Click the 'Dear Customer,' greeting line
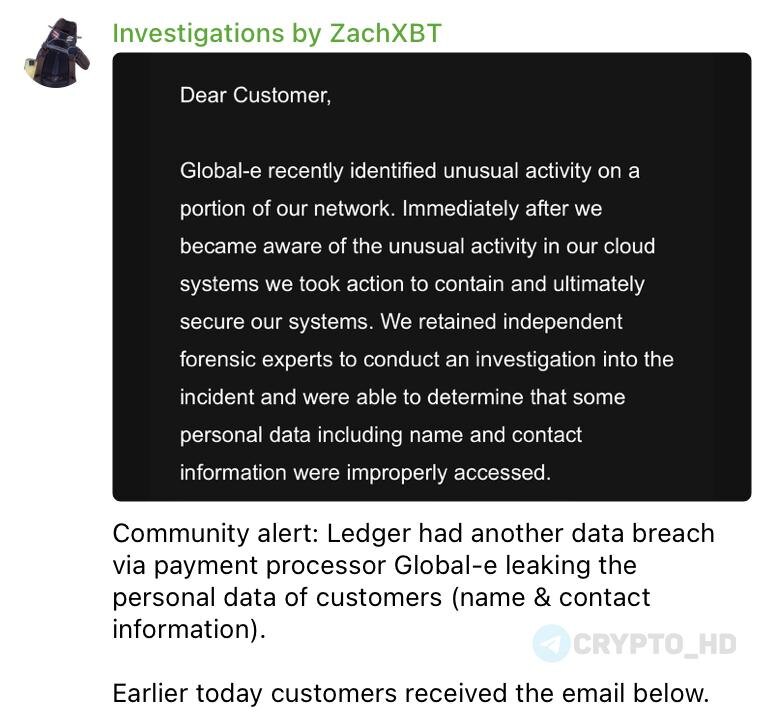Image resolution: width=764 pixels, height=716 pixels. [255, 95]
